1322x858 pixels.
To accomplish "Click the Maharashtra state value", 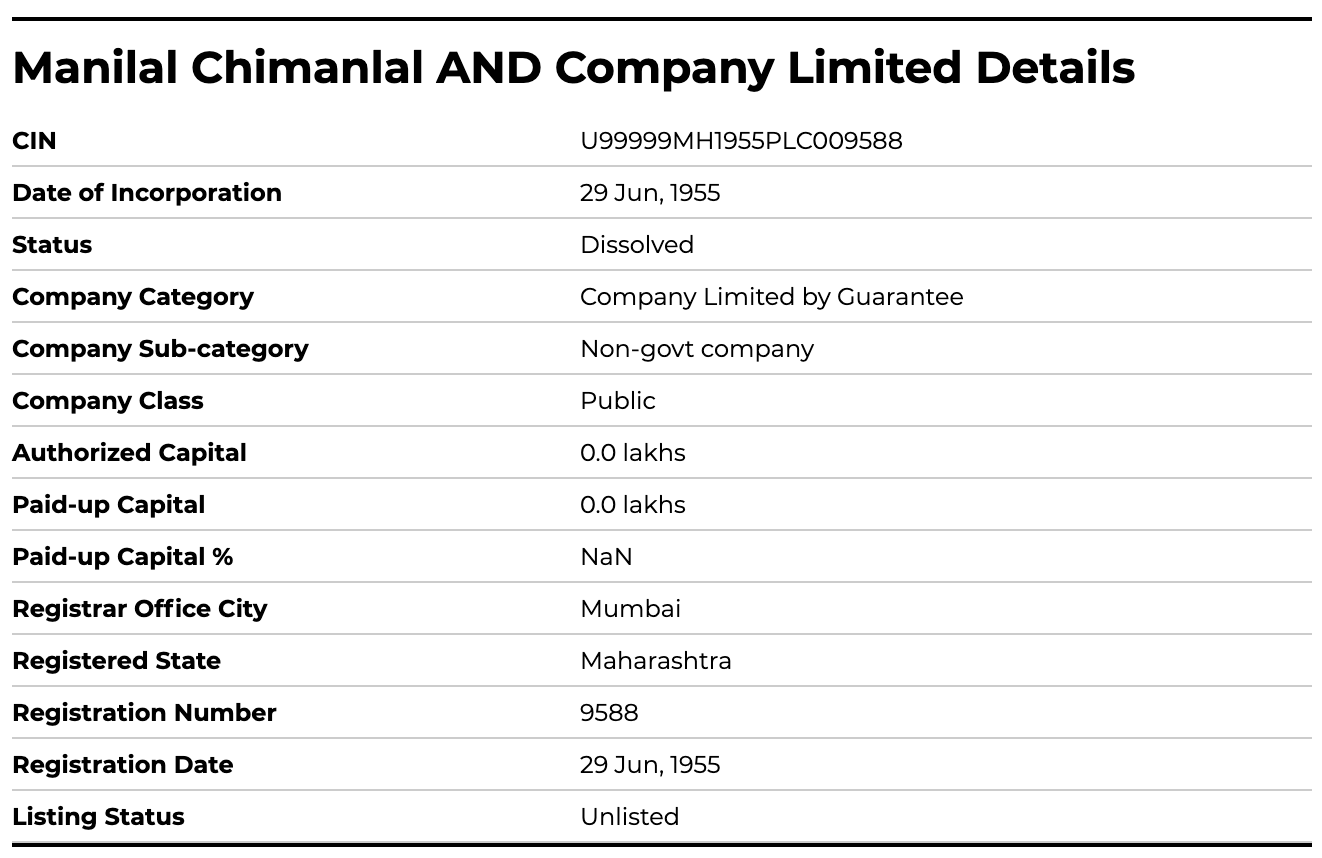I will 656,661.
